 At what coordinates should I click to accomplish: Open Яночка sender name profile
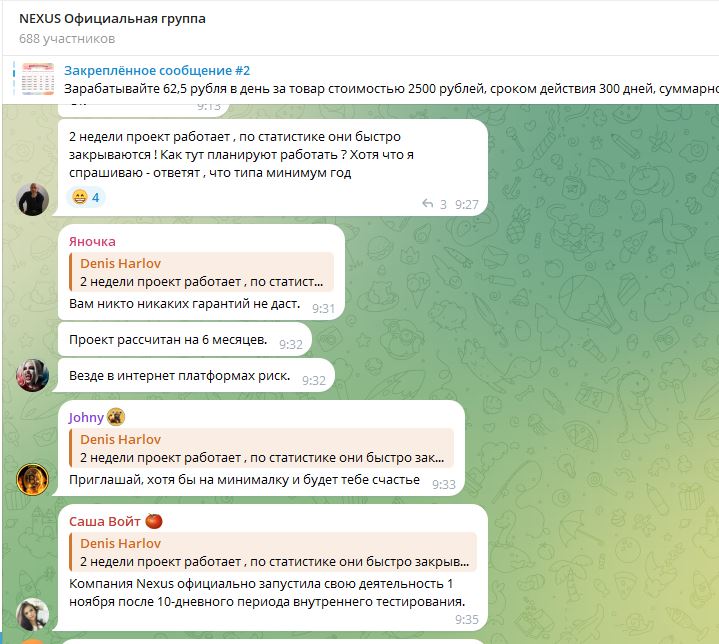pos(92,242)
